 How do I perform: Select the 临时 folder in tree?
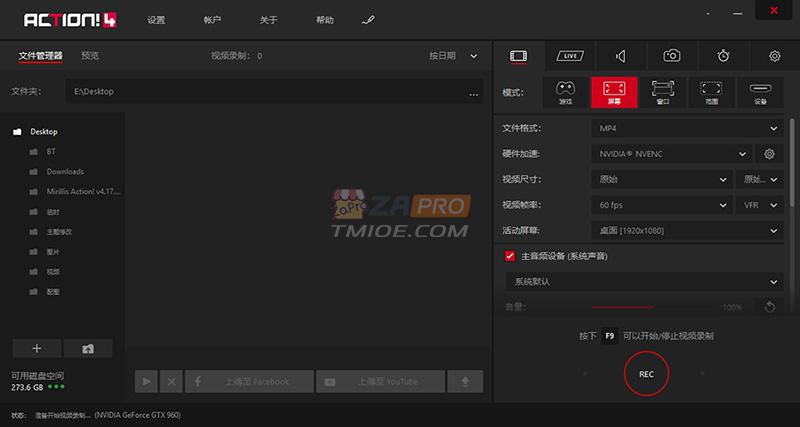coord(53,212)
